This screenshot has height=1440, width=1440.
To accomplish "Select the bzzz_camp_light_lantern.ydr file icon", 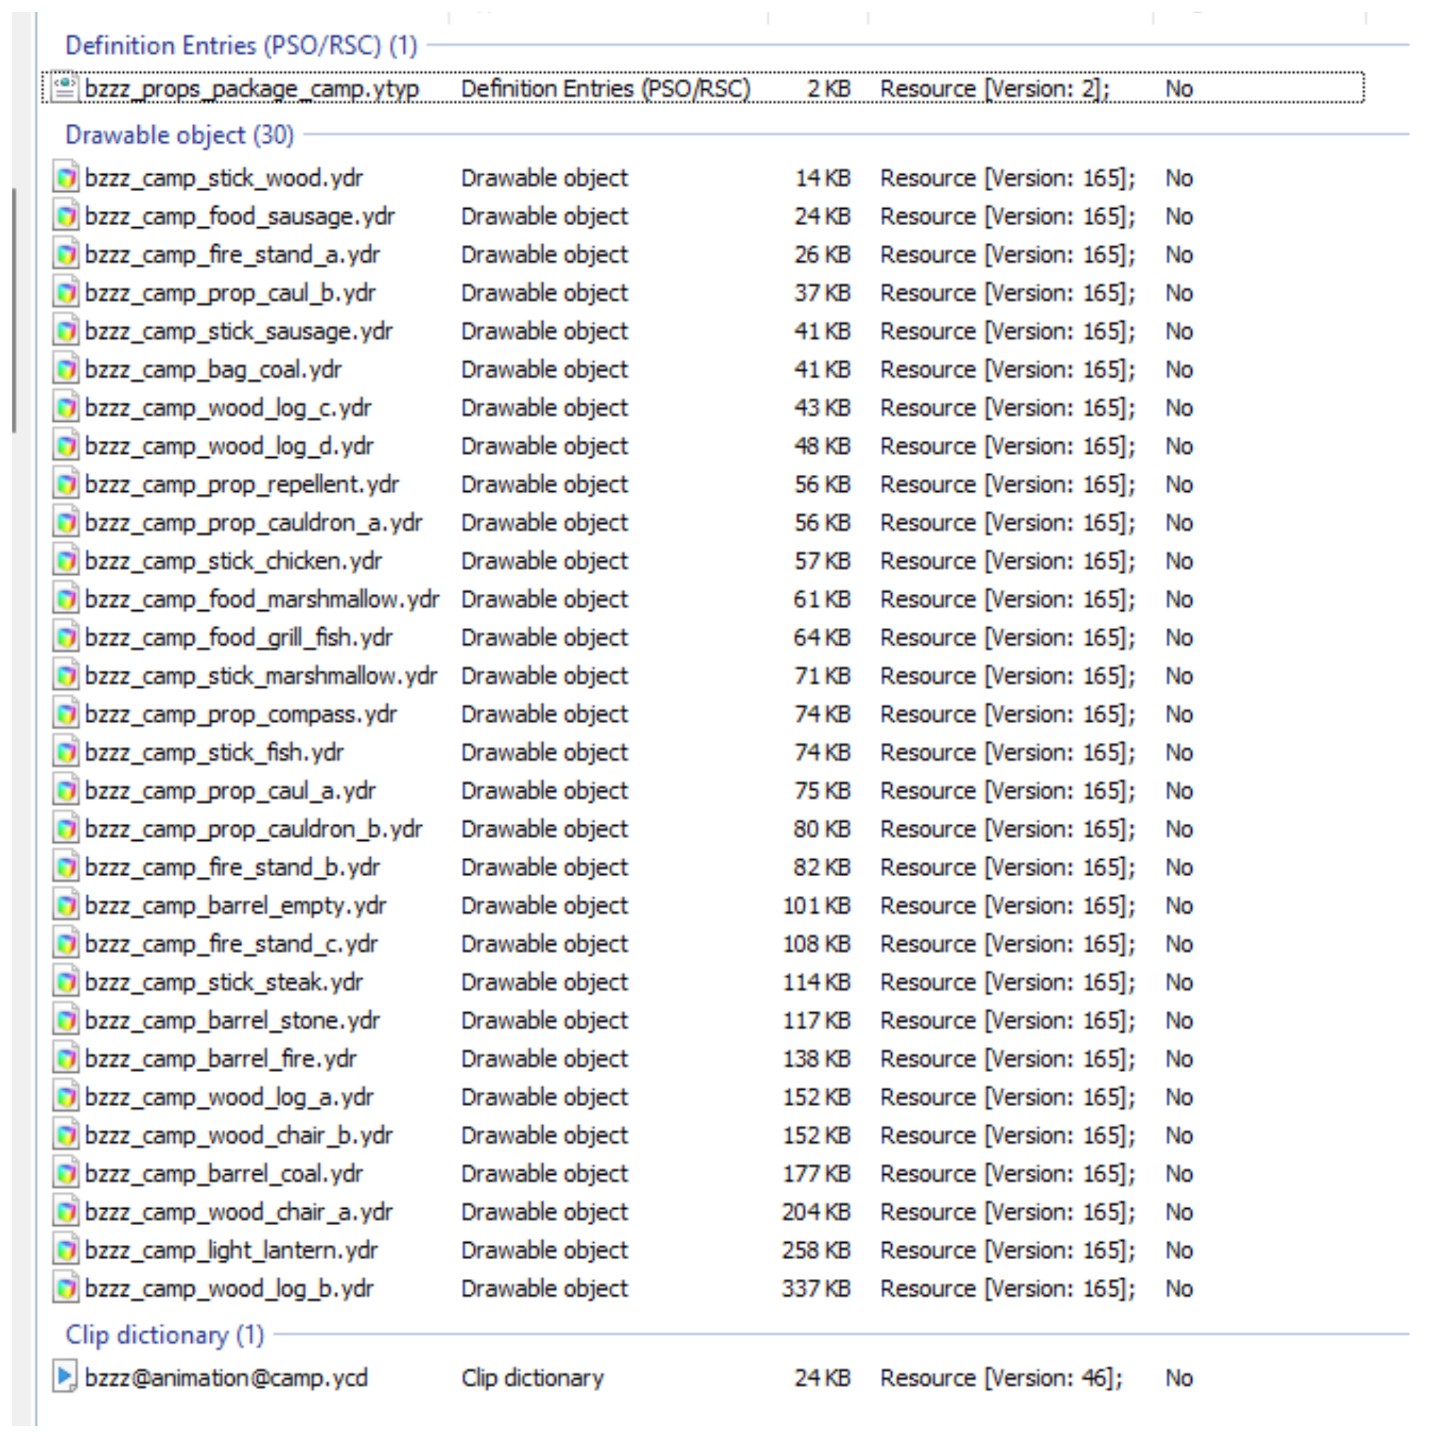I will [x=66, y=1250].
